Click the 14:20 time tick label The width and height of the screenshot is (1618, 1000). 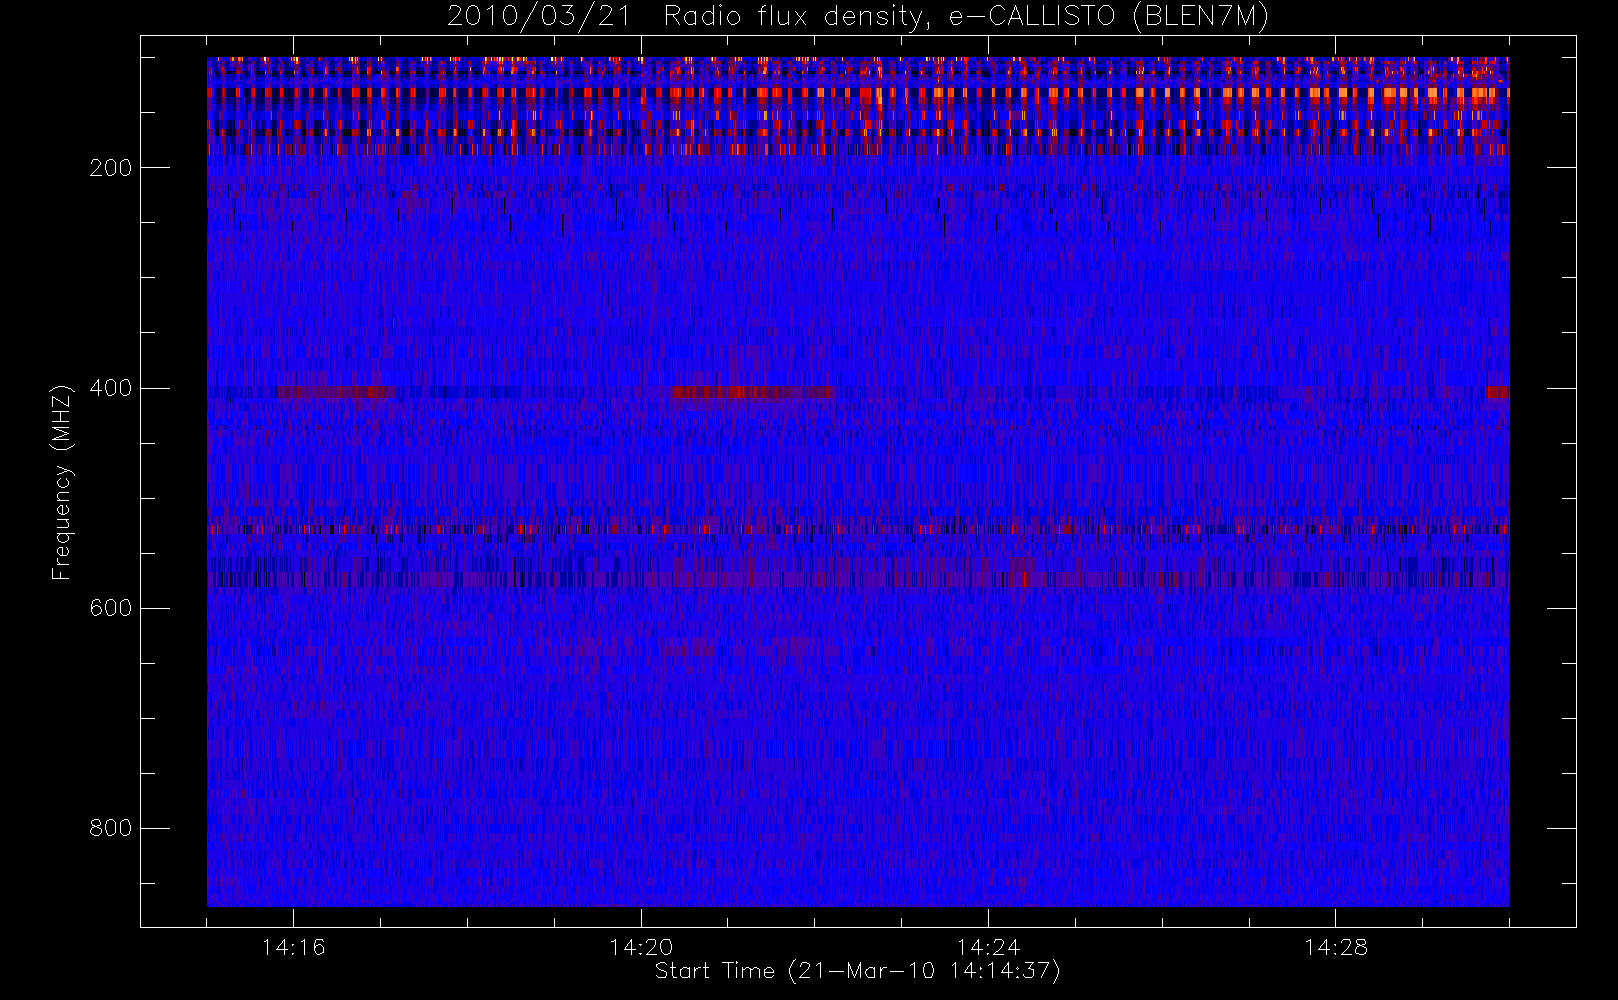641,947
